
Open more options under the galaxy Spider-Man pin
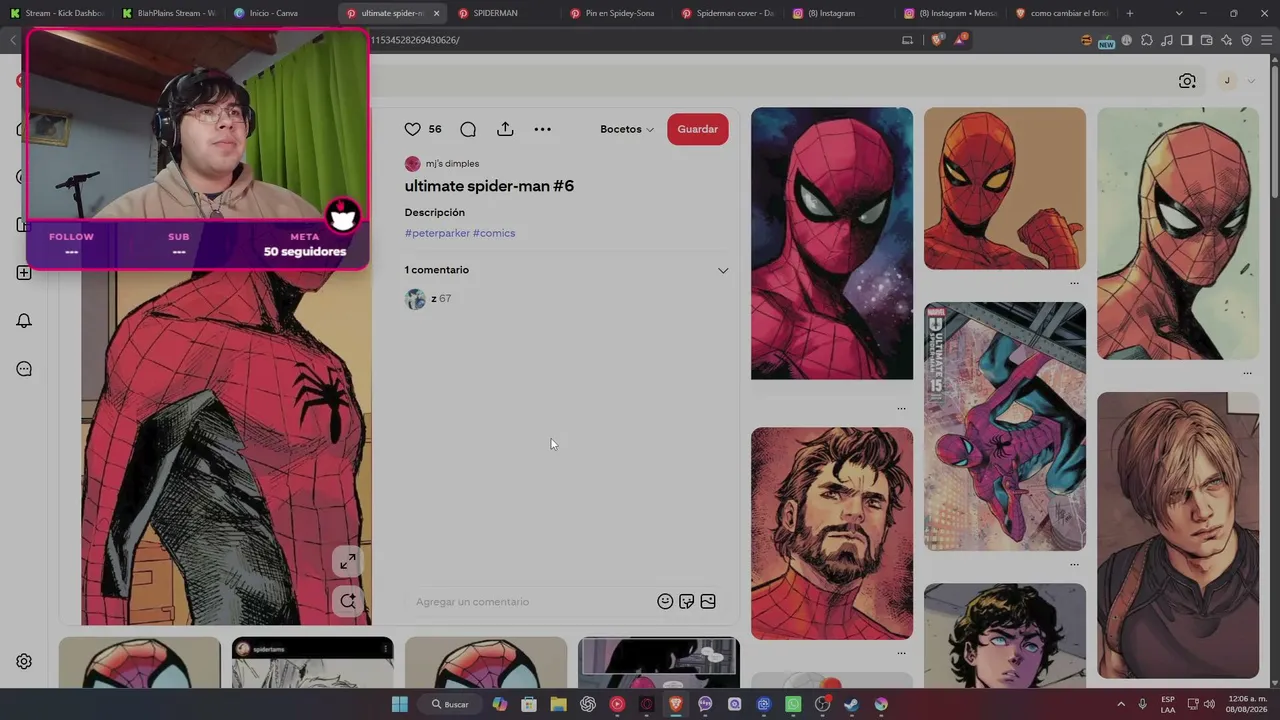(901, 408)
